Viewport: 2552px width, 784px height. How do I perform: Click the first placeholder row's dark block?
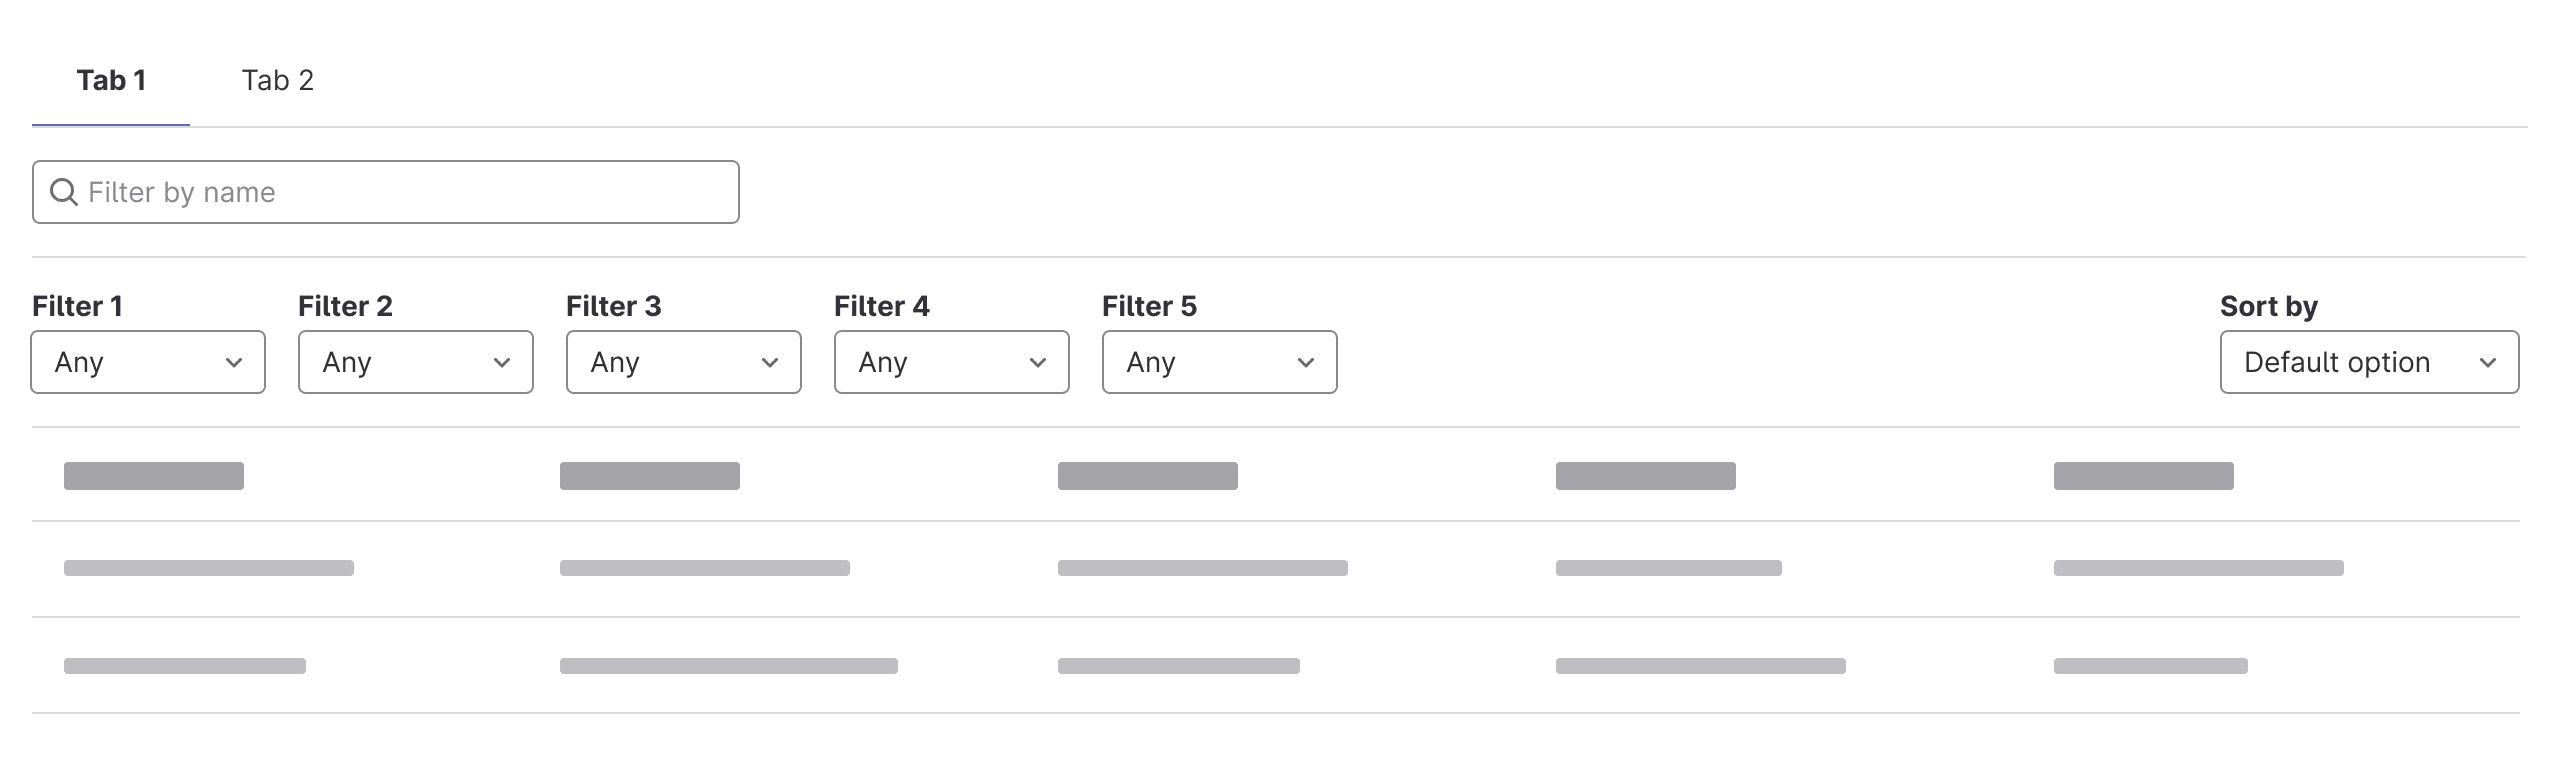(154, 476)
